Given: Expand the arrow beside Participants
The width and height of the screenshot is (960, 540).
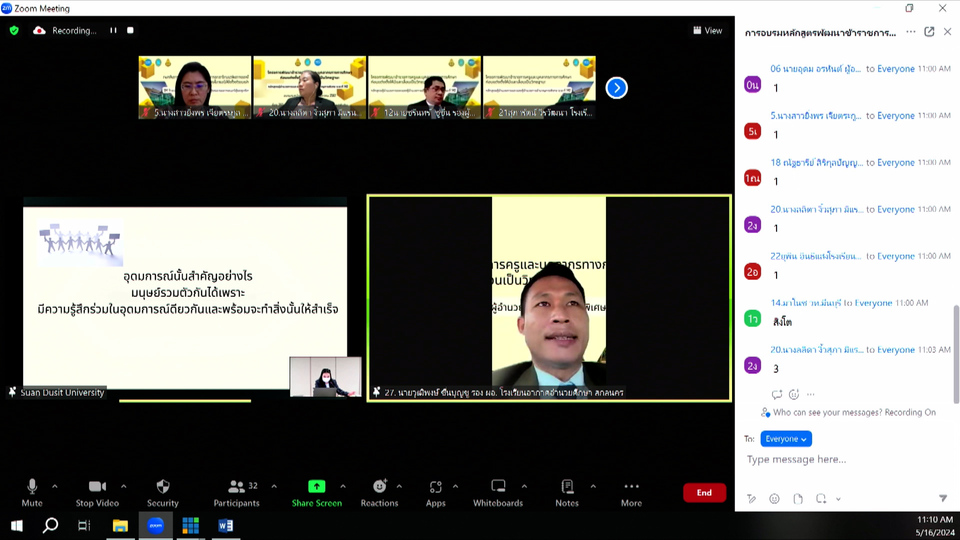Looking at the screenshot, I should [x=274, y=487].
